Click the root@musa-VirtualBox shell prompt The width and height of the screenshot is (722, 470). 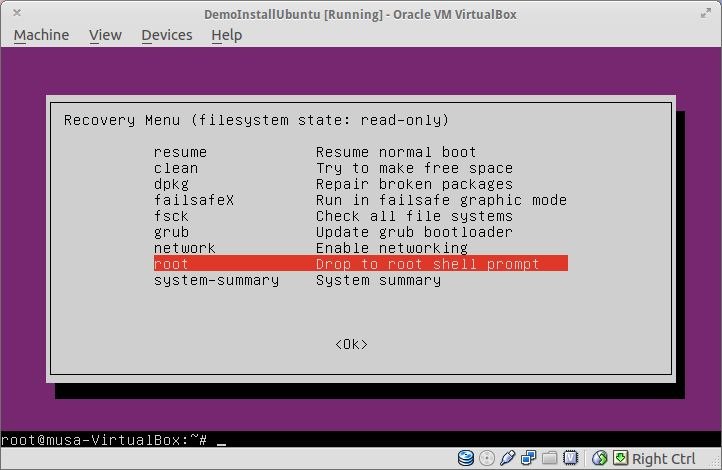click(x=104, y=440)
